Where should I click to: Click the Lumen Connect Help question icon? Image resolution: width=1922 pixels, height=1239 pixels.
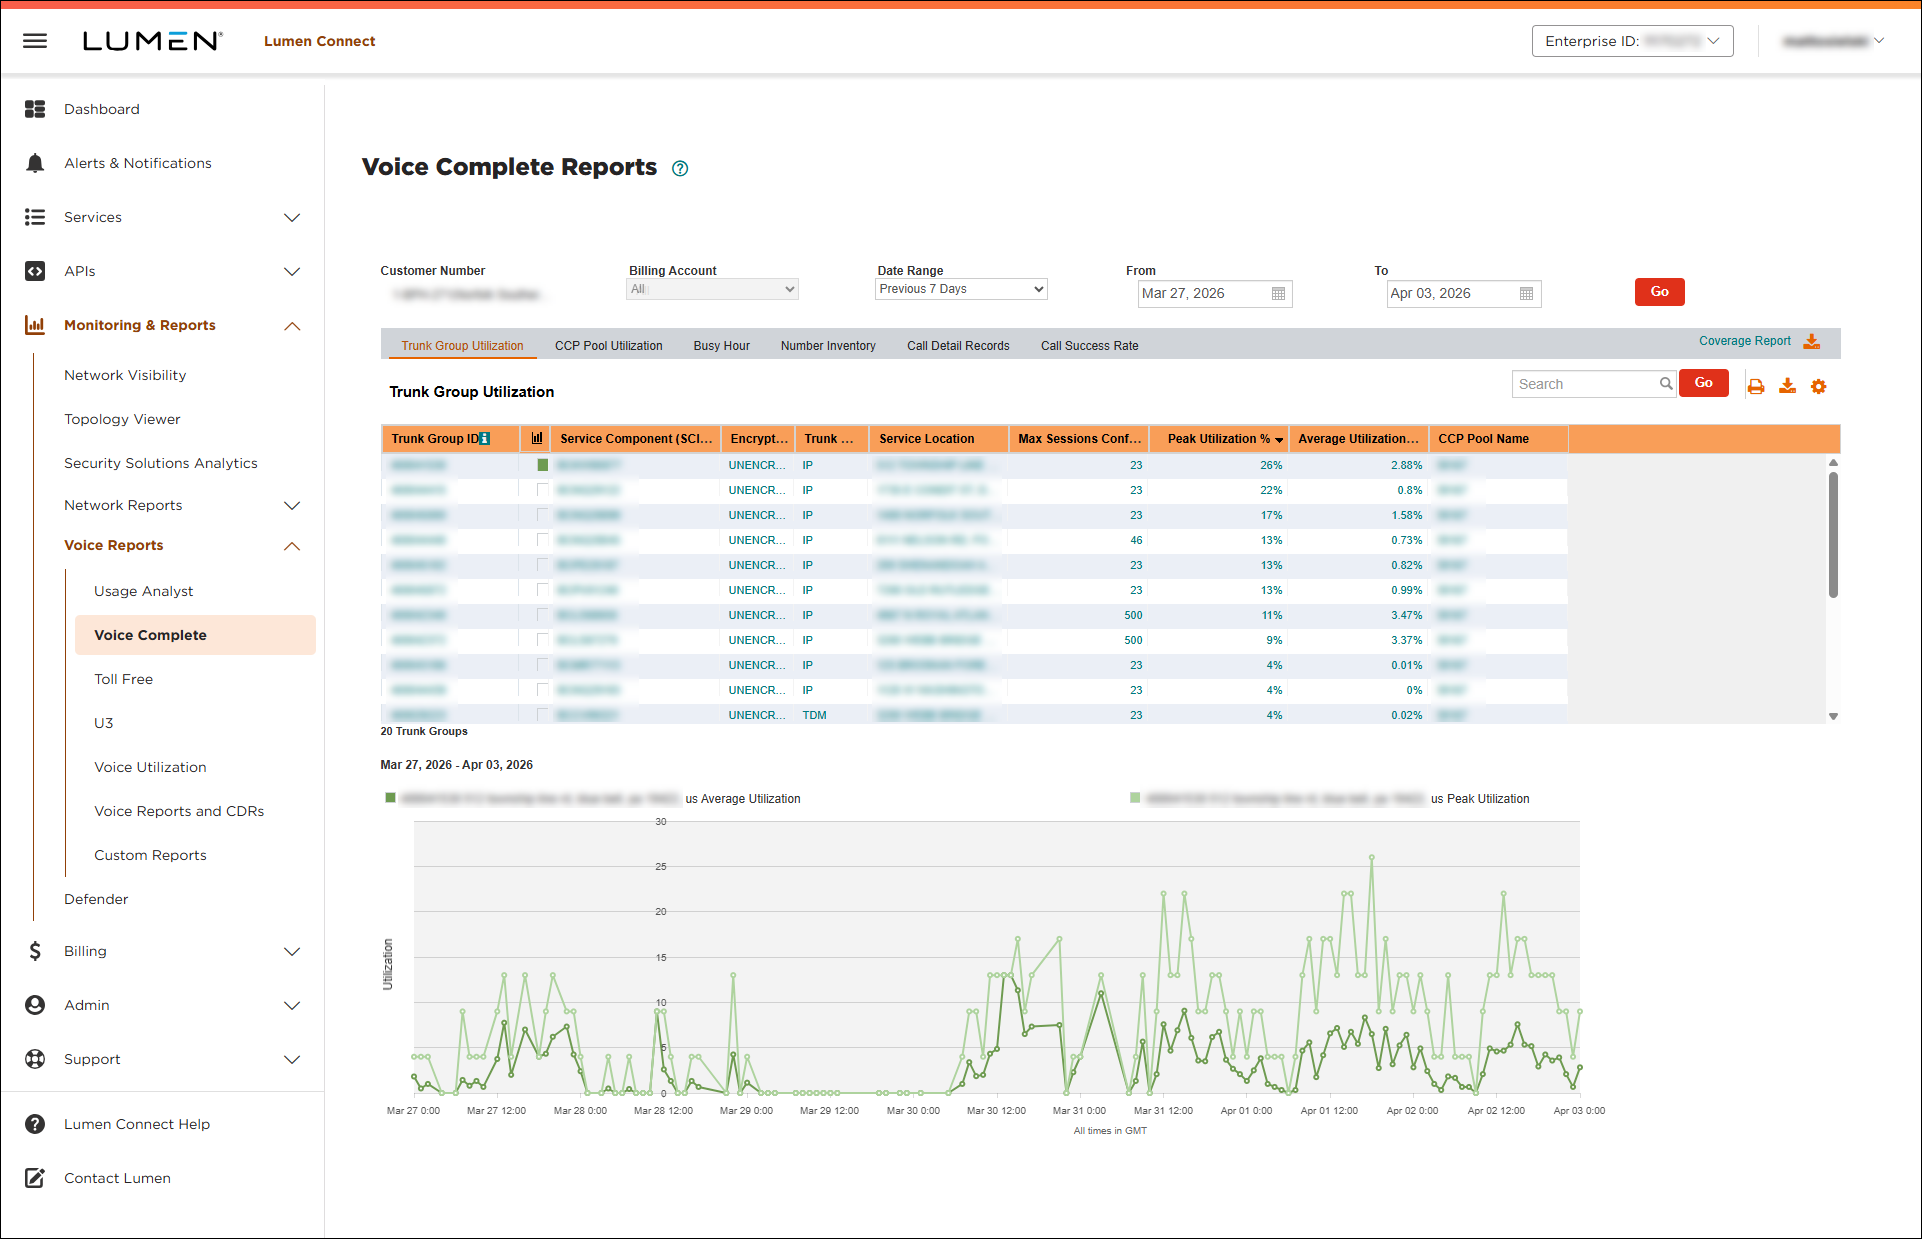[x=35, y=1124]
